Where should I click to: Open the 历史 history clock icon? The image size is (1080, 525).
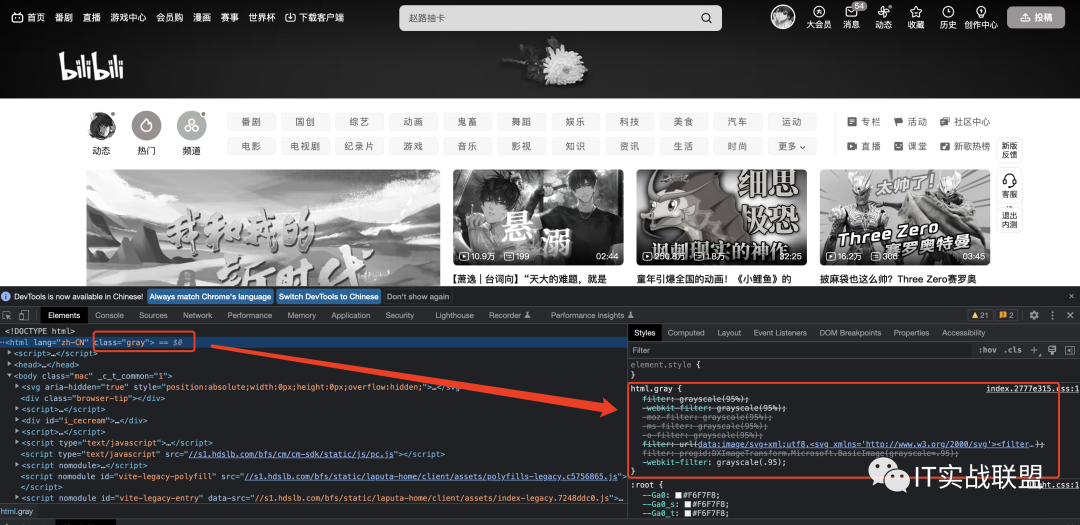(948, 12)
